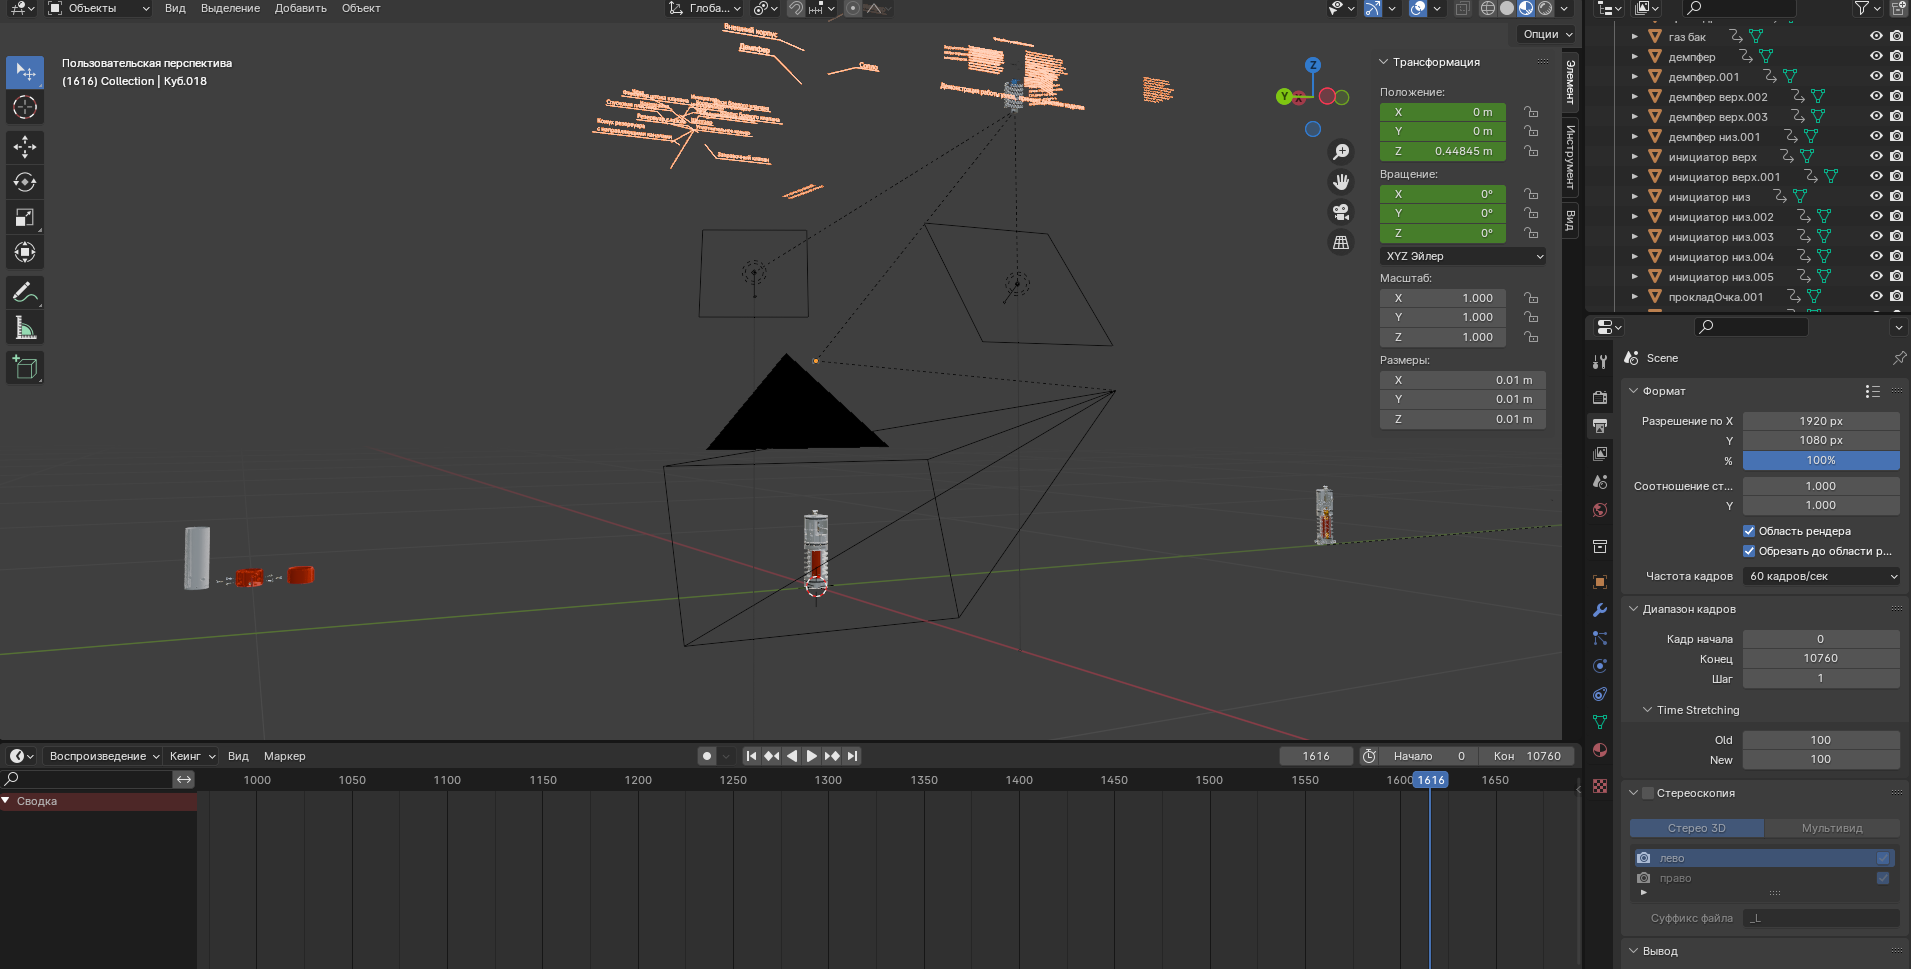
Task: Open the Добавить menu
Action: tap(300, 8)
